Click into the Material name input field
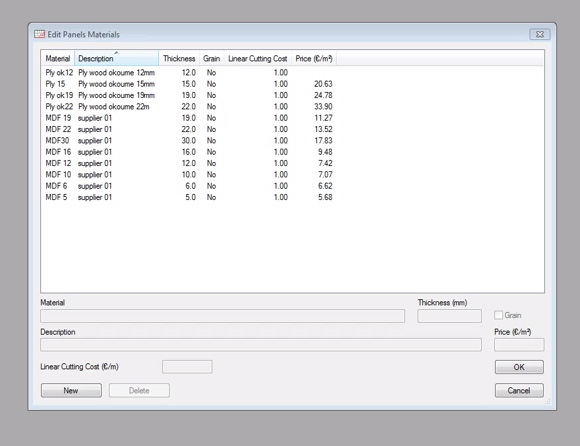This screenshot has height=446, width=580. (x=222, y=316)
